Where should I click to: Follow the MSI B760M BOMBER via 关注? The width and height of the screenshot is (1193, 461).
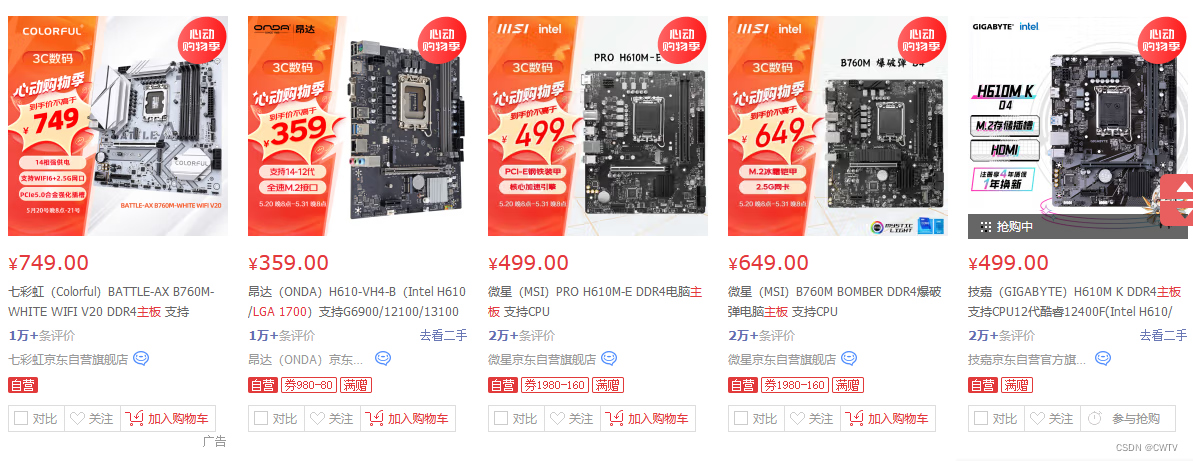[x=812, y=418]
